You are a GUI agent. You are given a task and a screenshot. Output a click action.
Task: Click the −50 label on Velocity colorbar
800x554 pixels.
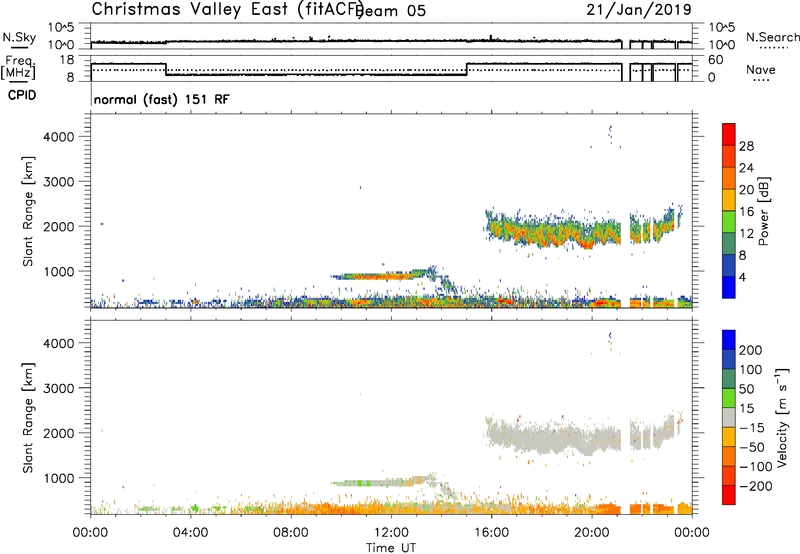[751, 447]
